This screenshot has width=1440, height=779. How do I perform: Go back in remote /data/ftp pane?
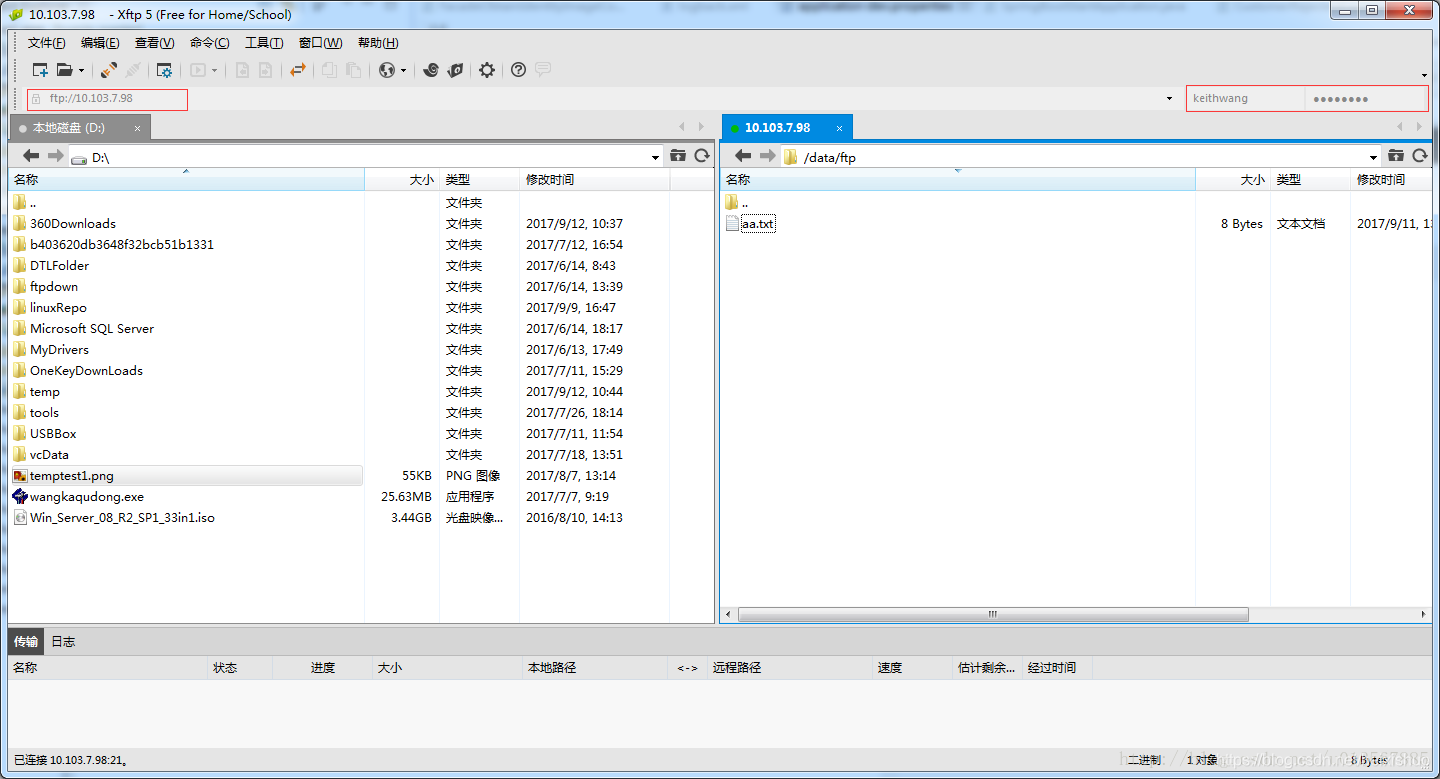(x=743, y=156)
